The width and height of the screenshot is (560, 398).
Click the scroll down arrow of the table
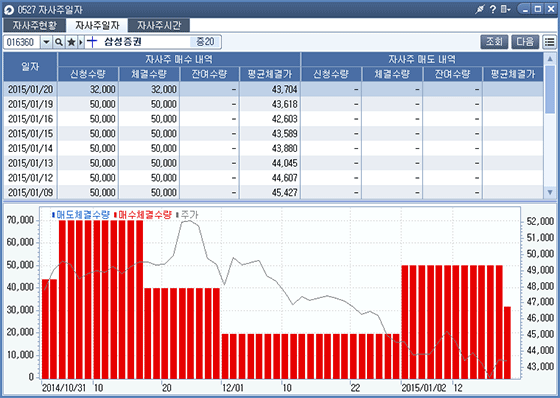(x=550, y=192)
